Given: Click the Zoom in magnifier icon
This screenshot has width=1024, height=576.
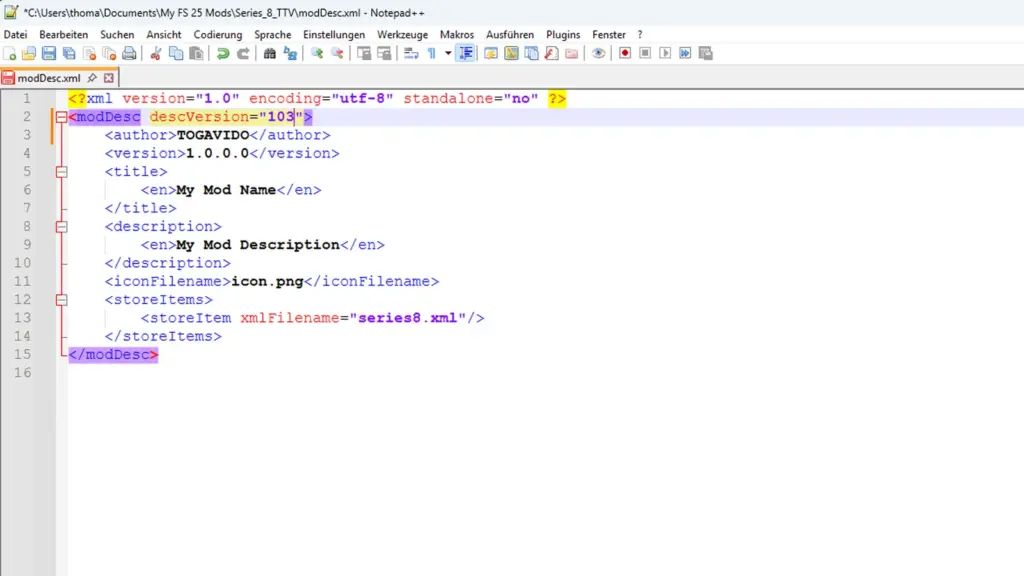Looking at the screenshot, I should pos(316,53).
